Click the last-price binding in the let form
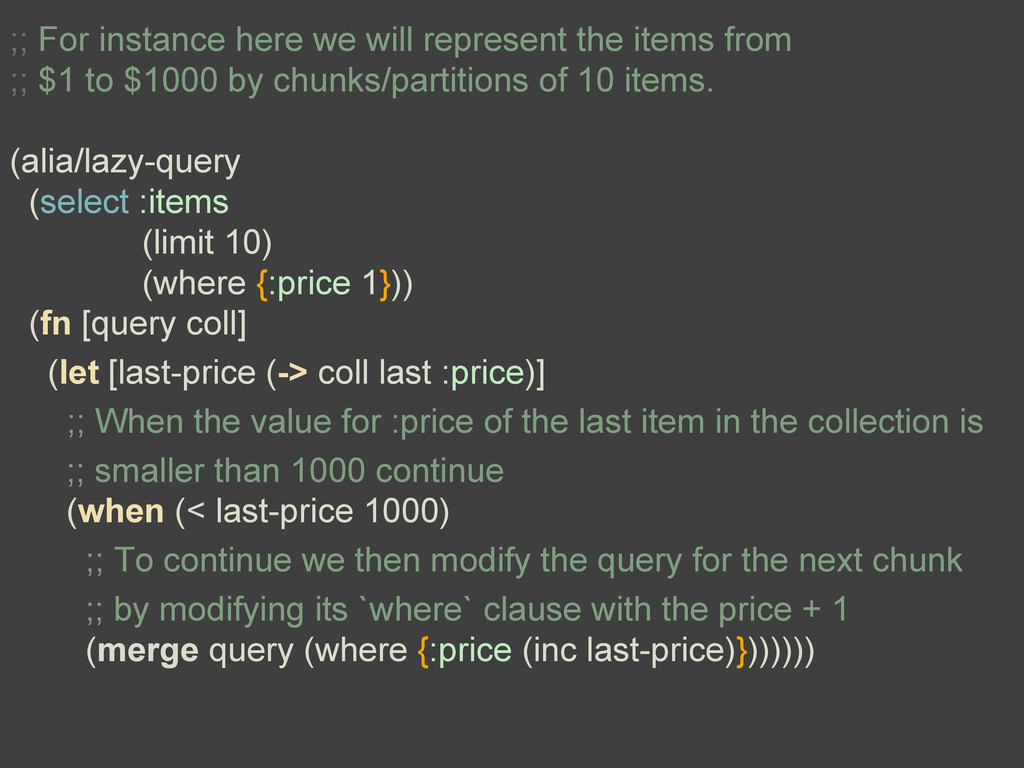This screenshot has height=768, width=1024. pyautogui.click(x=187, y=374)
